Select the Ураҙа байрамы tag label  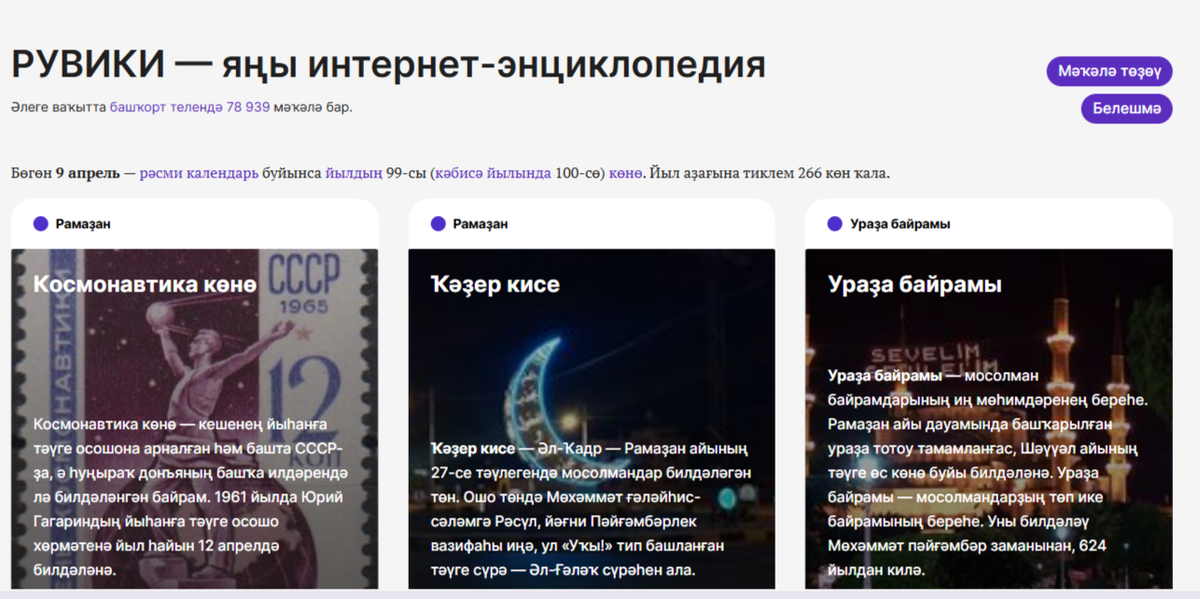900,224
